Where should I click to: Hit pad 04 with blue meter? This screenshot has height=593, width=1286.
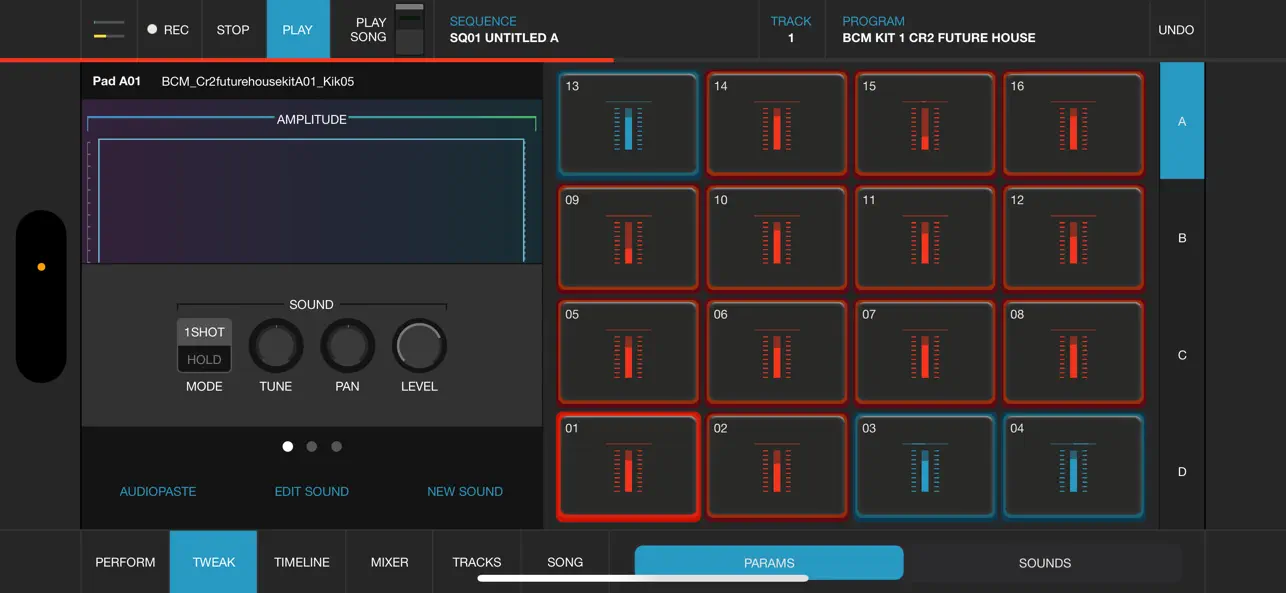[1073, 467]
